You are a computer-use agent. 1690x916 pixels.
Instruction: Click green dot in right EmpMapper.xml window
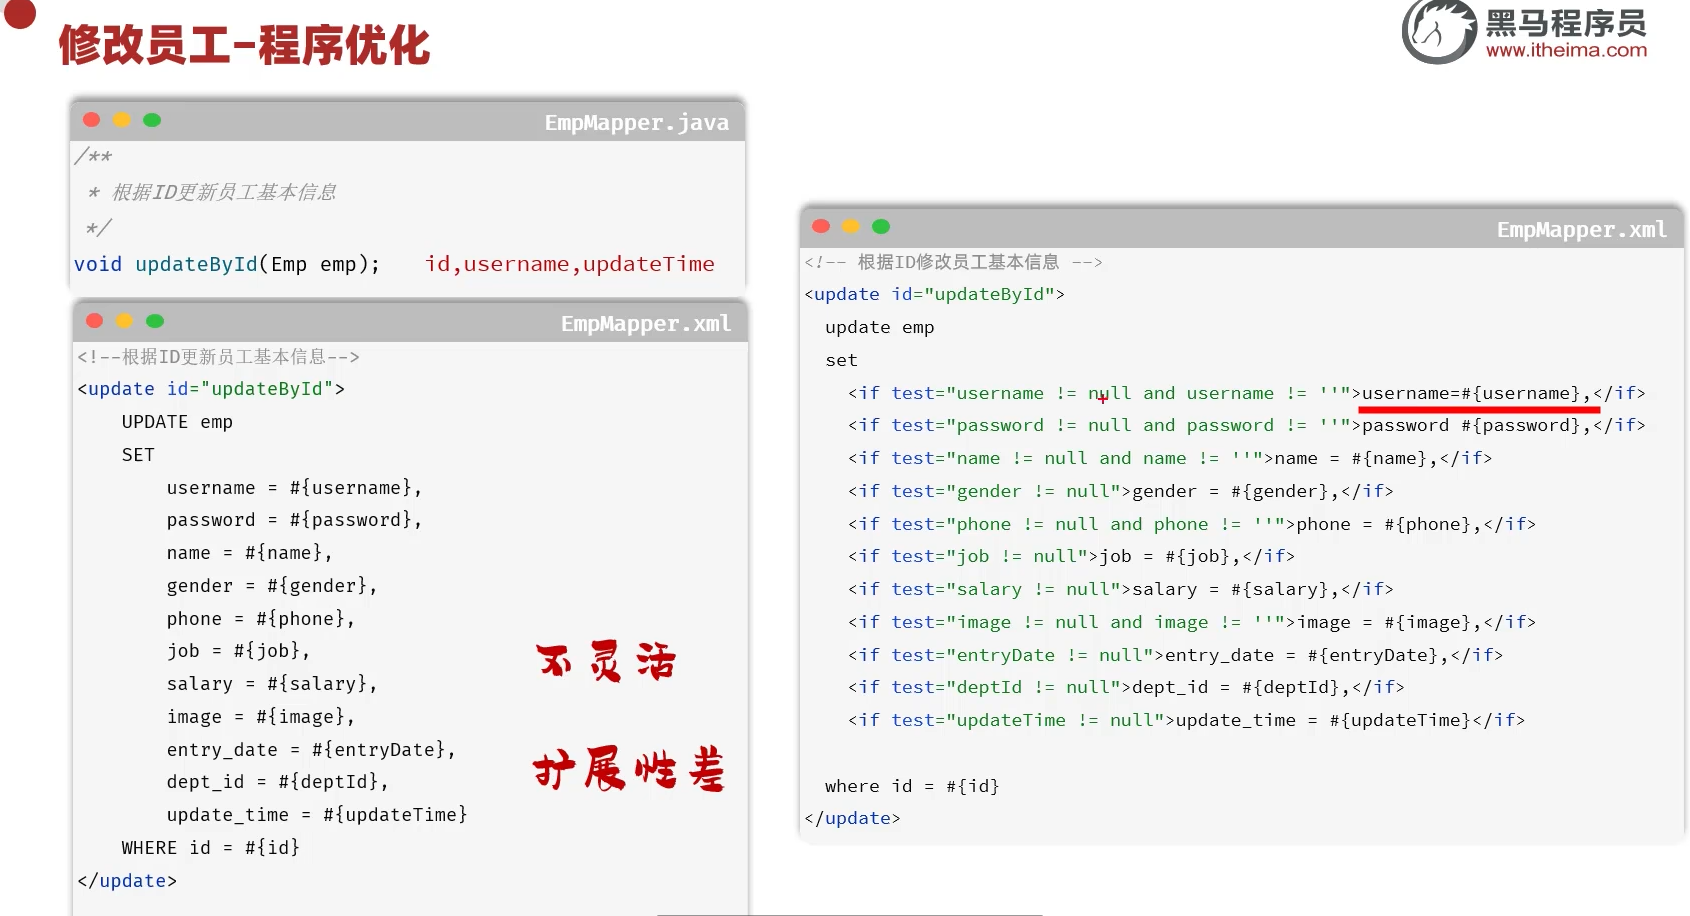point(881,227)
